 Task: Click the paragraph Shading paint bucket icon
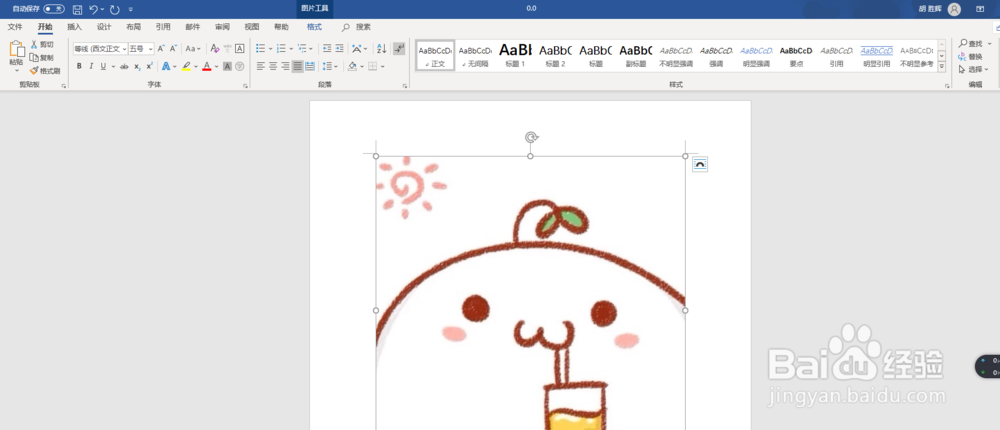tap(352, 66)
